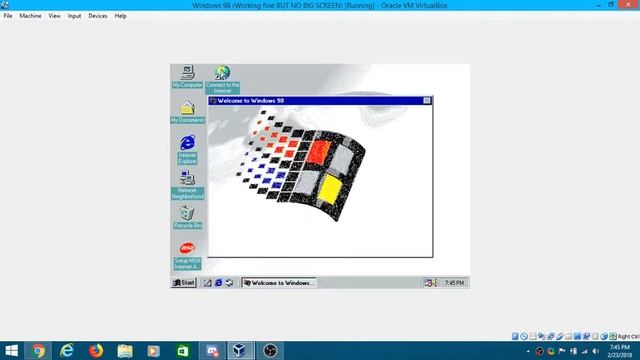Click the host taskbar clock and date
Viewport: 640px width, 360px height.
[x=620, y=351]
